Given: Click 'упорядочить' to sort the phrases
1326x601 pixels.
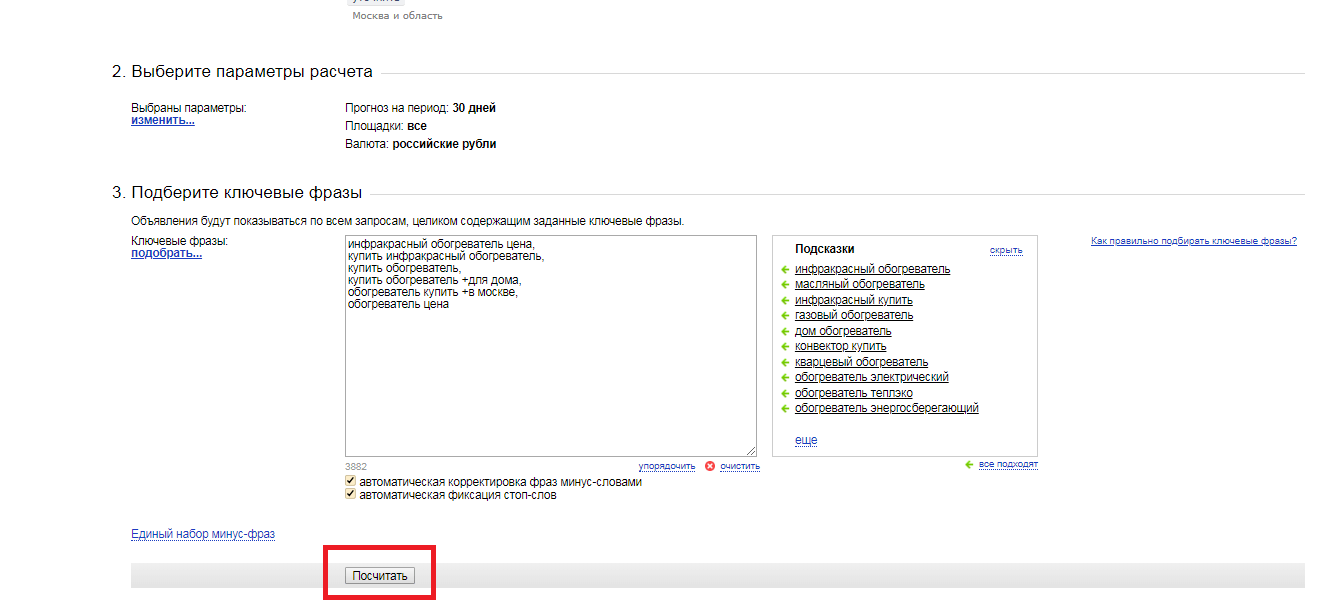Looking at the screenshot, I should 667,466.
